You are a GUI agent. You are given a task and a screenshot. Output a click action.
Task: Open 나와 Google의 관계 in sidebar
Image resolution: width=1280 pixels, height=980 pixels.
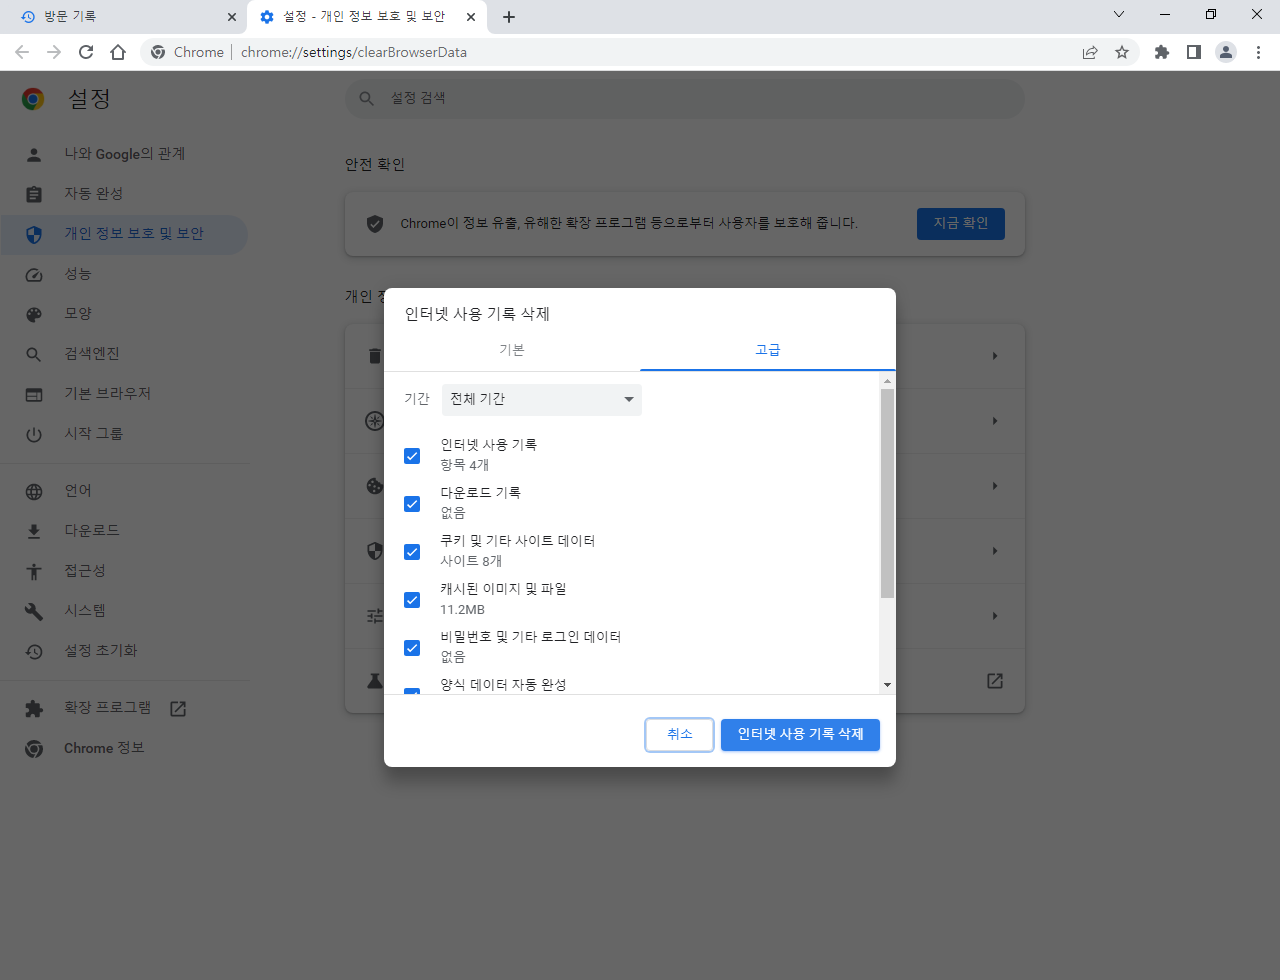point(124,154)
